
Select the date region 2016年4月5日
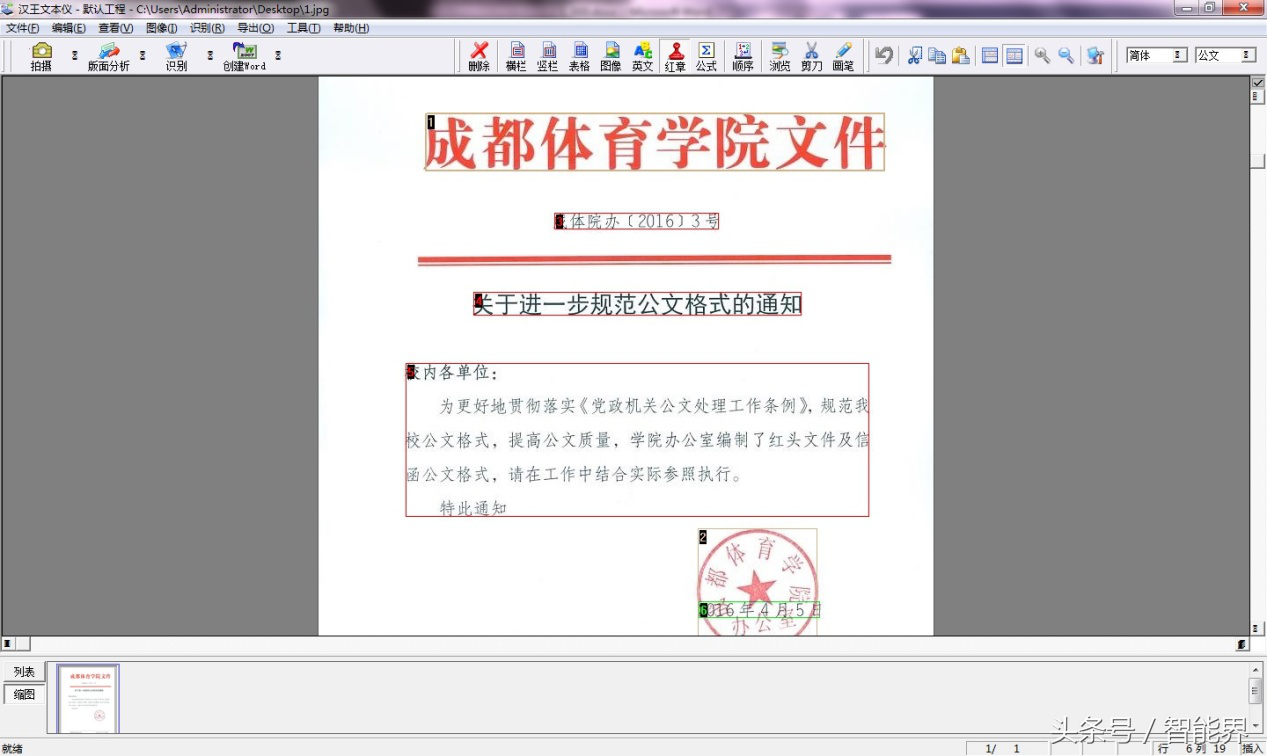(760, 610)
